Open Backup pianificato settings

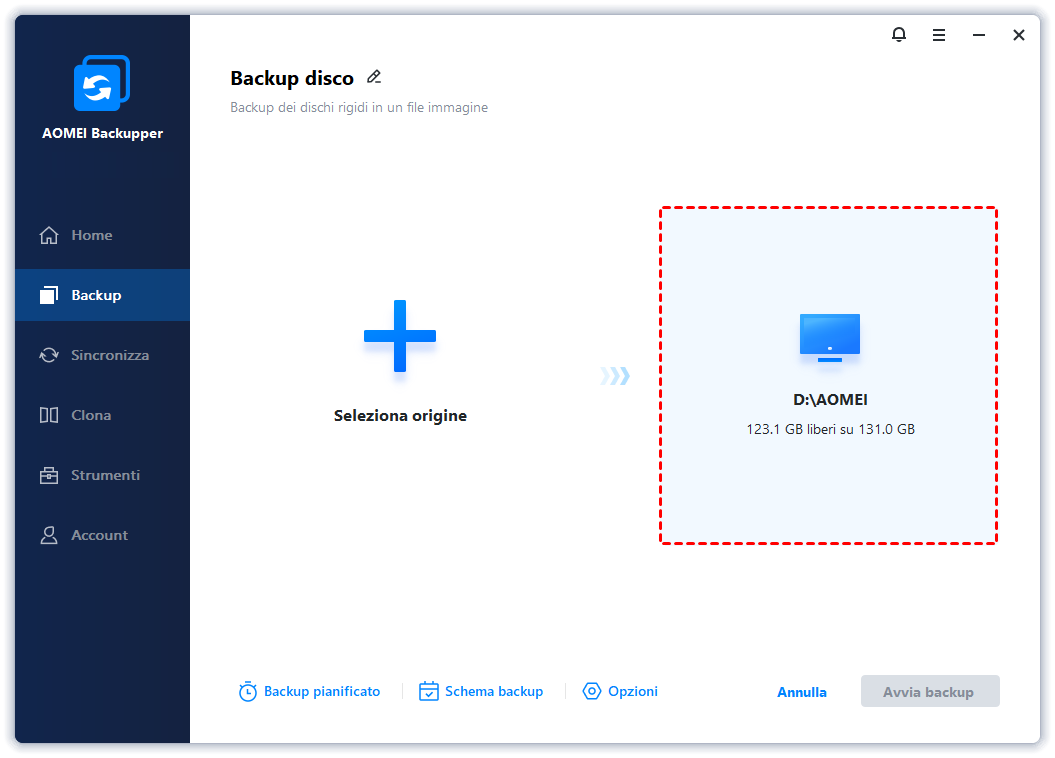click(x=310, y=691)
